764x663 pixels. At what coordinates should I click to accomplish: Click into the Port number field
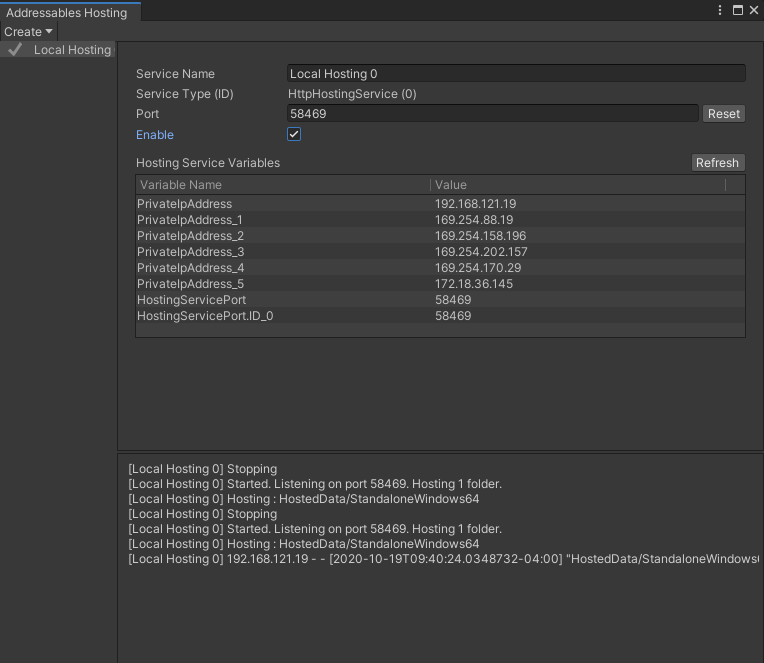tap(492, 114)
